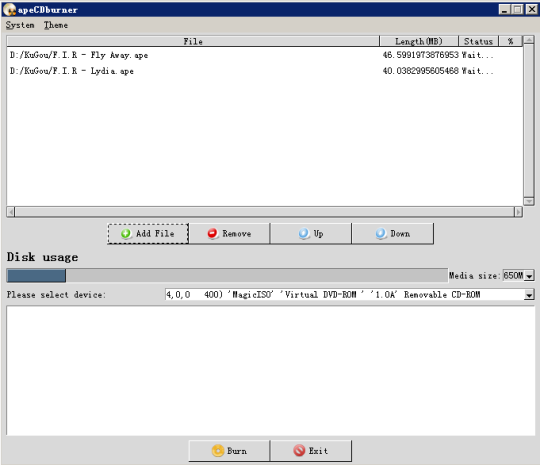Viewport: 540px width, 465px height.
Task: Sort by the Length(MB) column header
Action: pos(419,41)
